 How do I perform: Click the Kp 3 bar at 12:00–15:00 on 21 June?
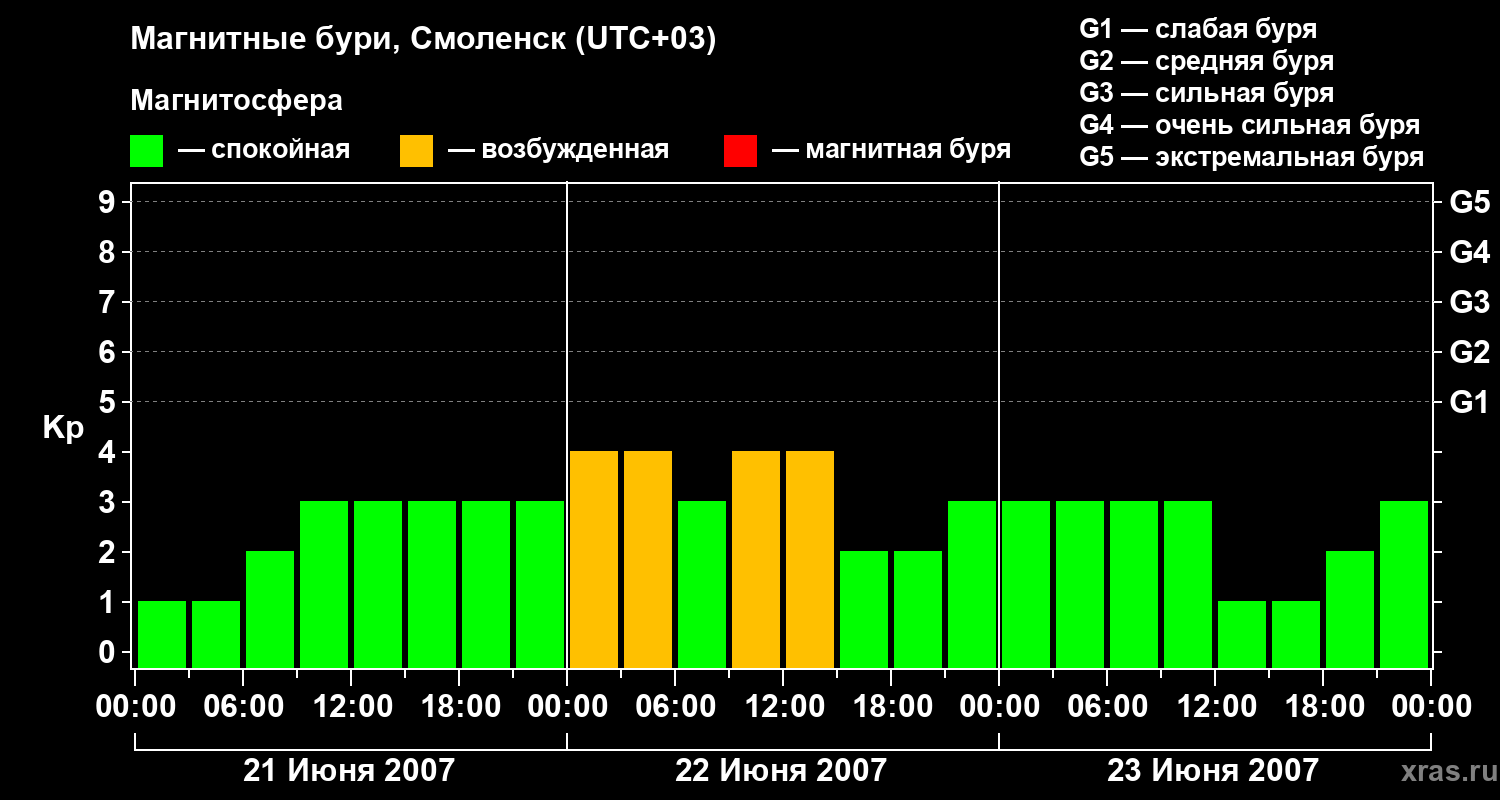(378, 584)
